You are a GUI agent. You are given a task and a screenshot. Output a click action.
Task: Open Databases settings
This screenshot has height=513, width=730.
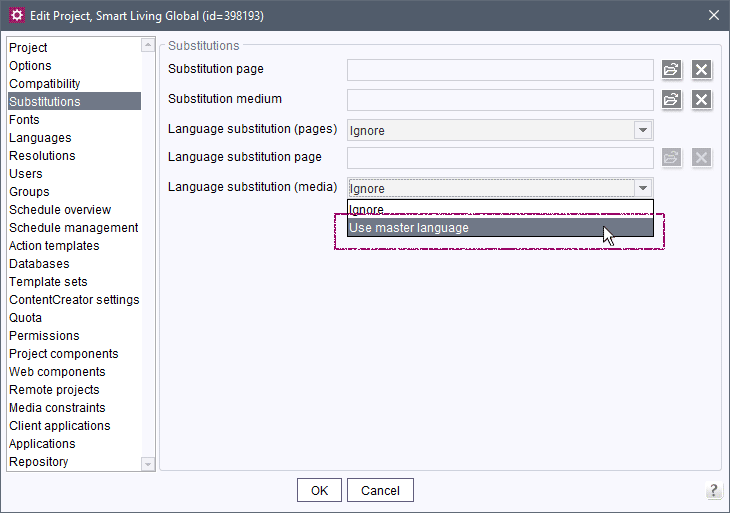pyautogui.click(x=74, y=263)
